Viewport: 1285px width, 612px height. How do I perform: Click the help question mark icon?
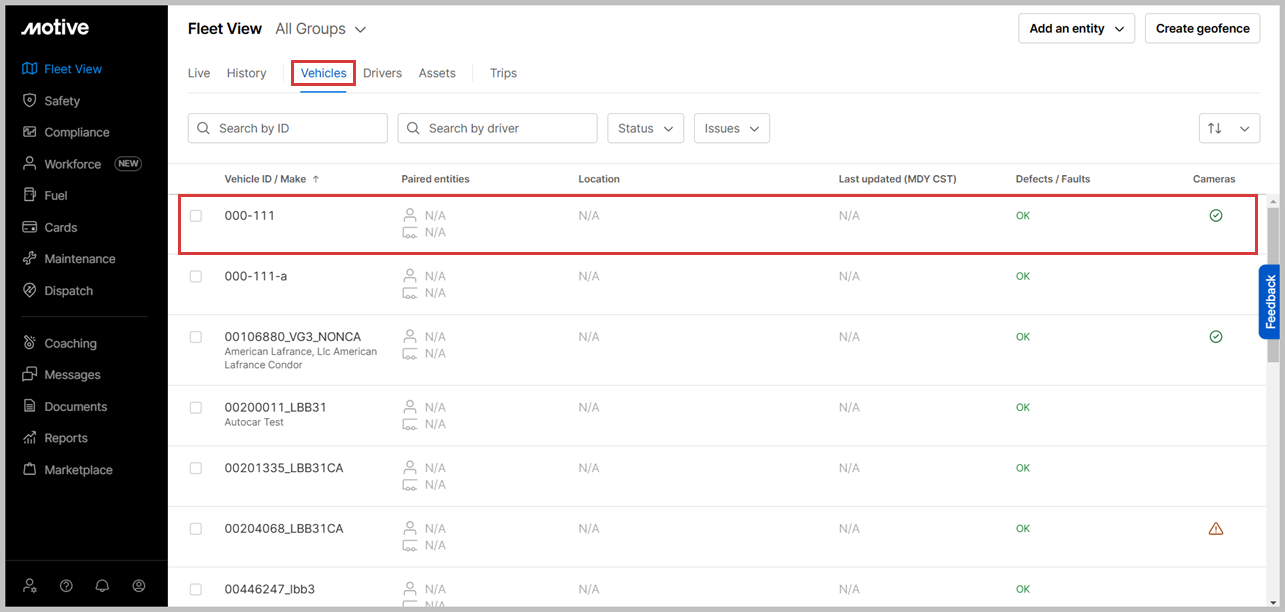coord(66,586)
